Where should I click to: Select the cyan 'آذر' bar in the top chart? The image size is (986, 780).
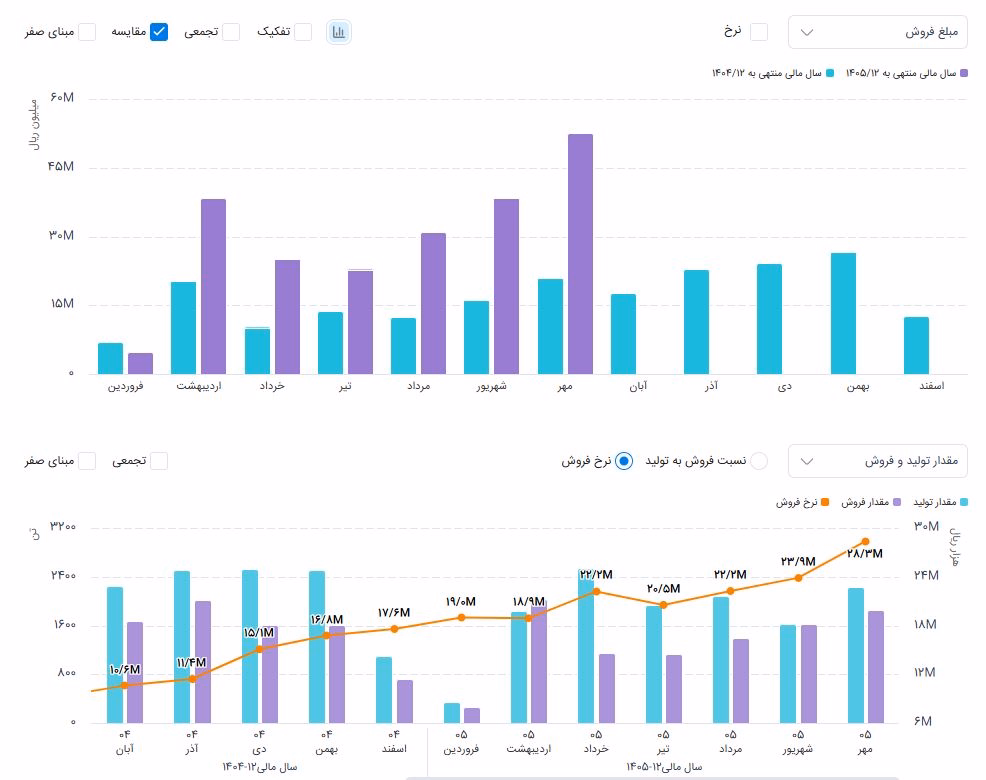[x=697, y=322]
